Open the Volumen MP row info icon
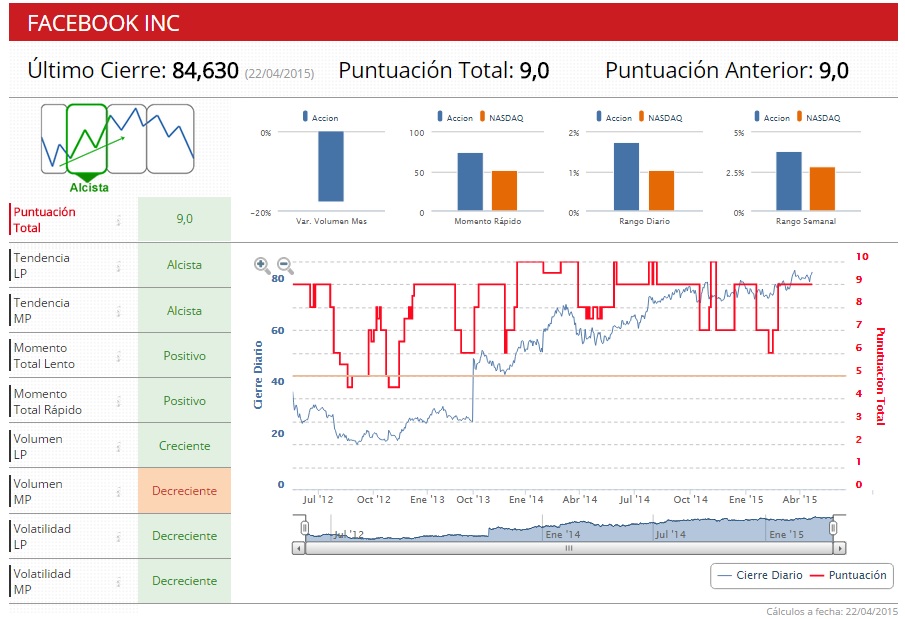The image size is (905, 619). click(x=119, y=491)
